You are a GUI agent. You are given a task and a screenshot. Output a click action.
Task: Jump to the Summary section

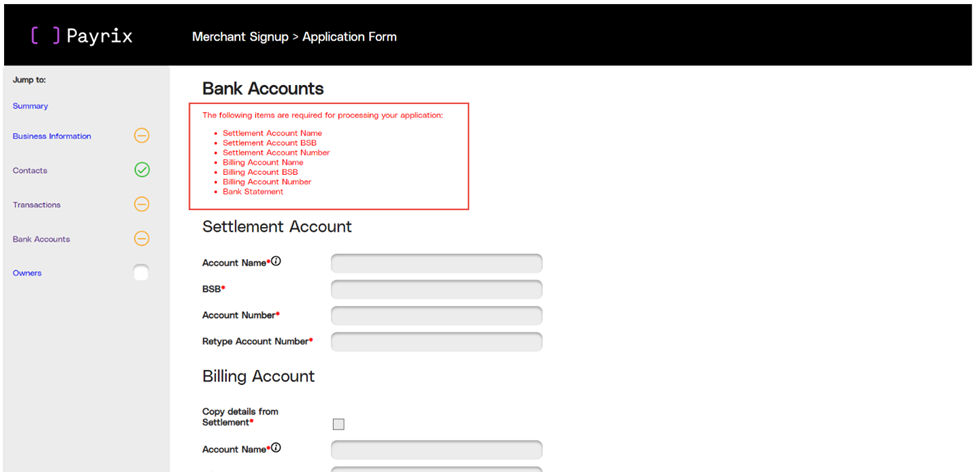(30, 106)
